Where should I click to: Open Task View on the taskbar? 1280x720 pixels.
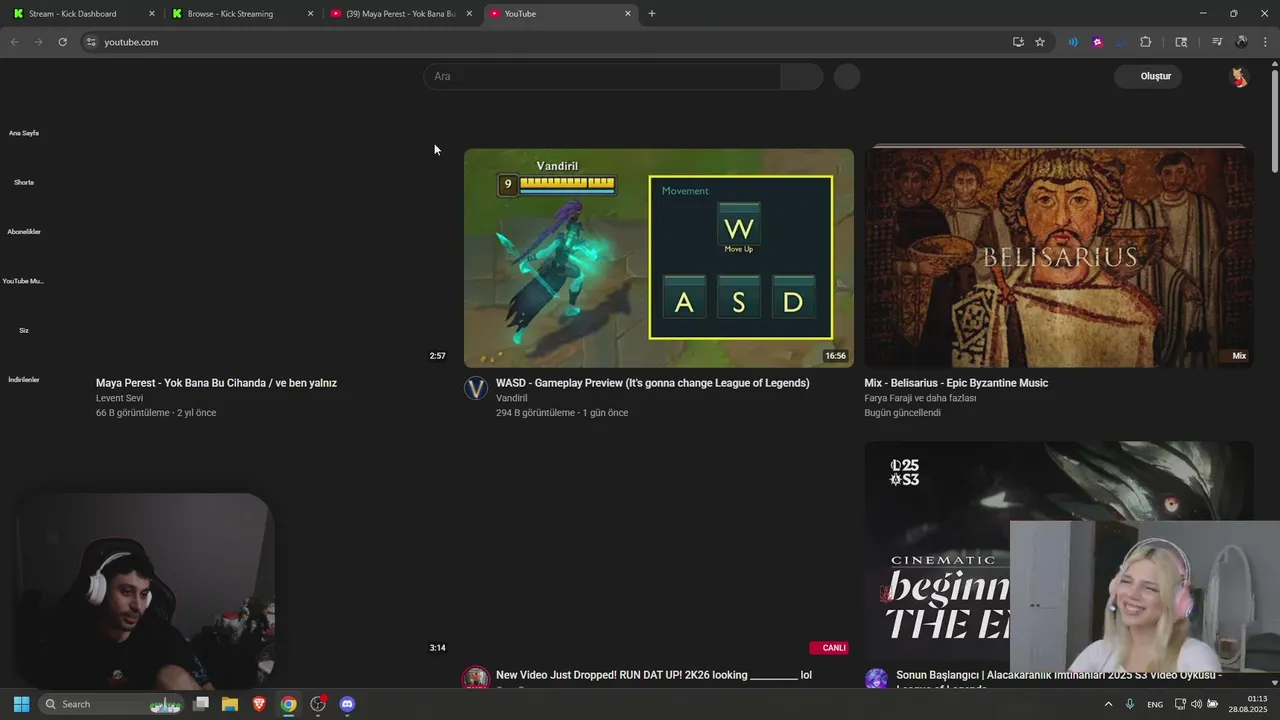[x=201, y=704]
